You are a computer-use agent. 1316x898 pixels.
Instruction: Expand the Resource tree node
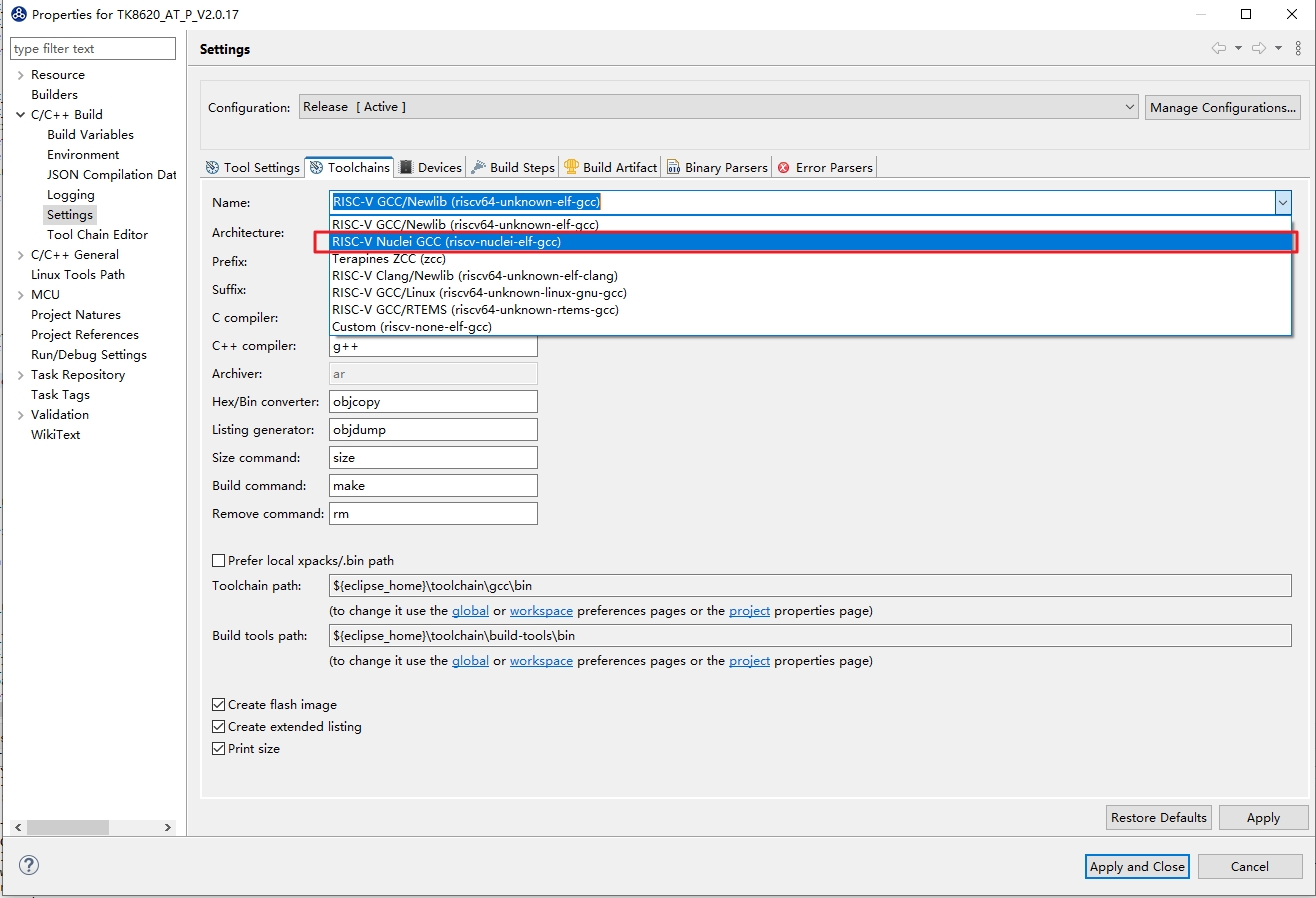(20, 75)
